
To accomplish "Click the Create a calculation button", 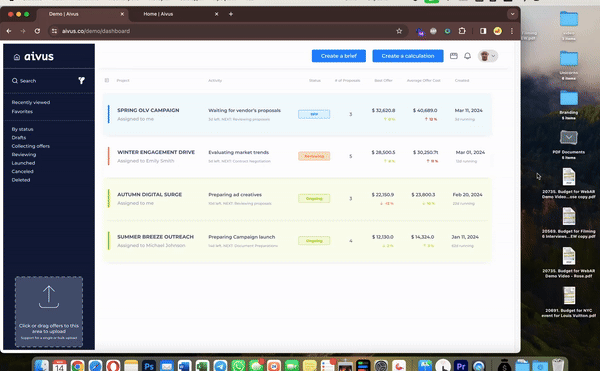I will click(408, 56).
